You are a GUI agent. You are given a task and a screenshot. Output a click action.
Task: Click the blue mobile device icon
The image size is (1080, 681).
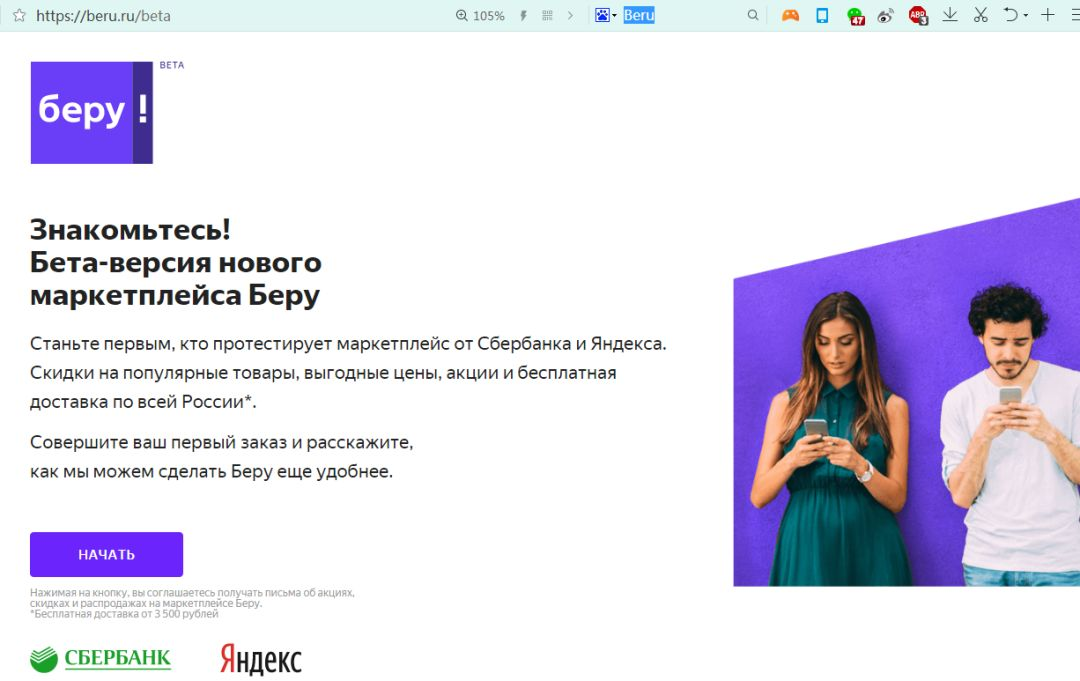[822, 15]
